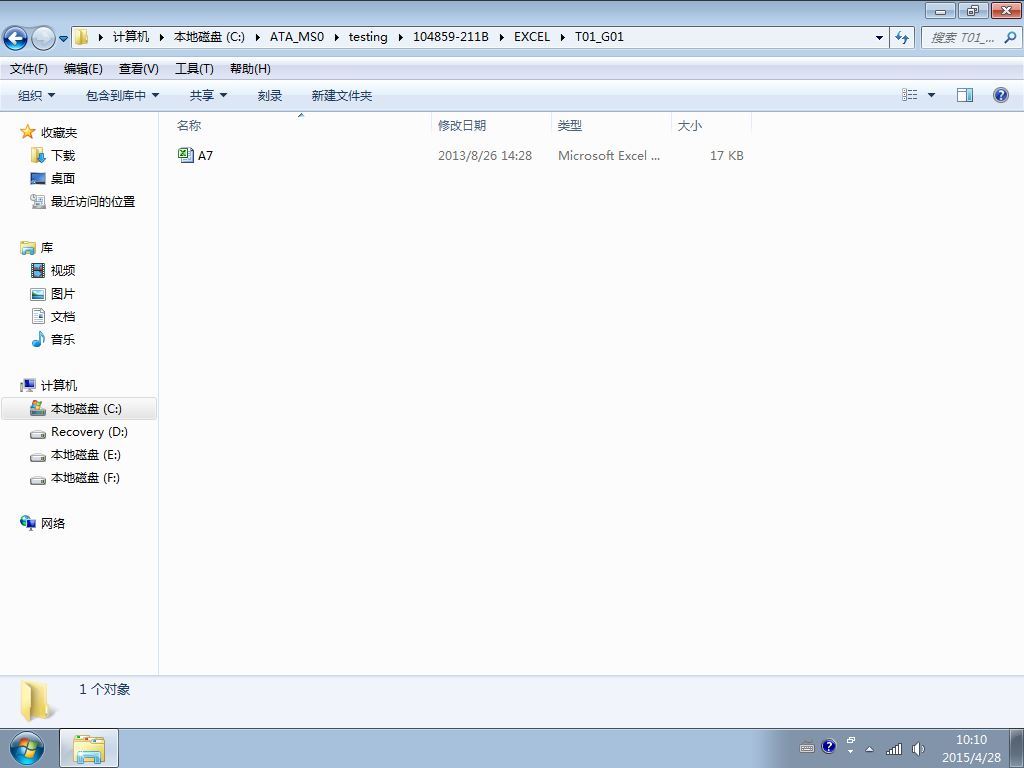Viewport: 1024px width, 768px height.
Task: Click the change view icon
Action: [x=910, y=95]
